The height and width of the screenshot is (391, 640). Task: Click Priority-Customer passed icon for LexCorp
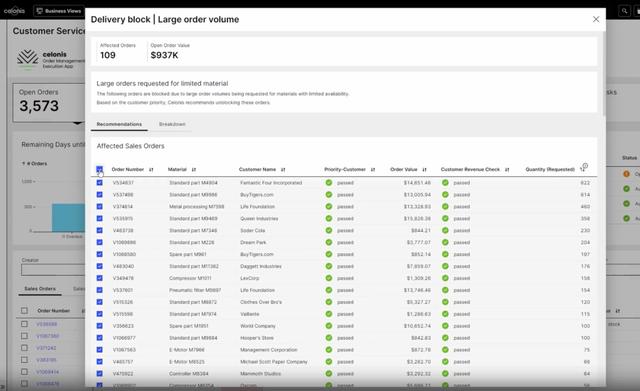click(x=329, y=278)
